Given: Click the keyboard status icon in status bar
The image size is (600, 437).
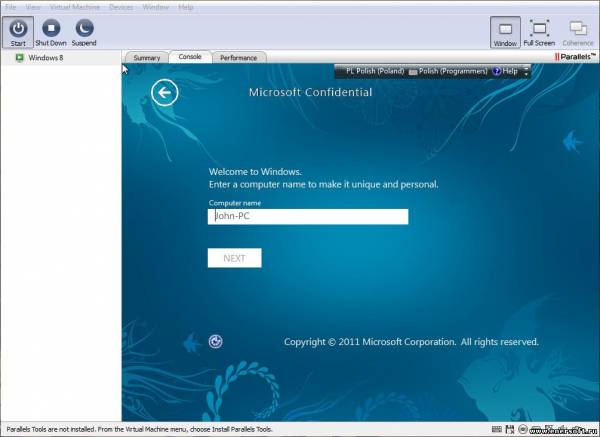Looking at the screenshot, I should (x=496, y=429).
